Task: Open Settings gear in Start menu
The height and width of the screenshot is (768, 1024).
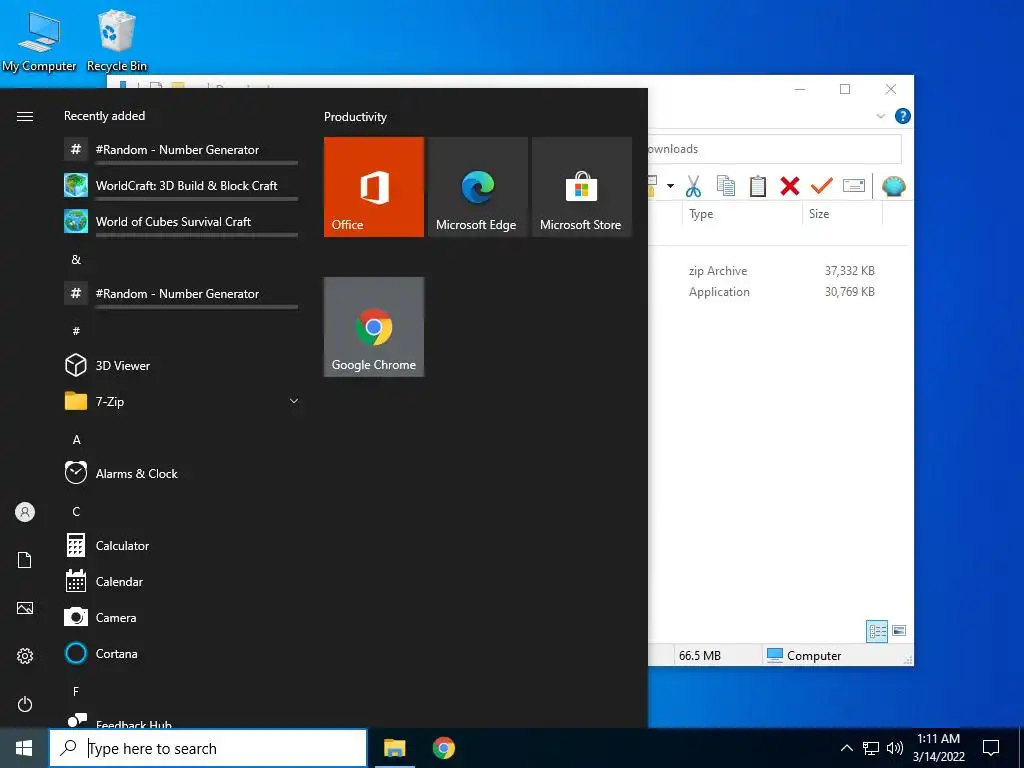Action: click(x=25, y=656)
